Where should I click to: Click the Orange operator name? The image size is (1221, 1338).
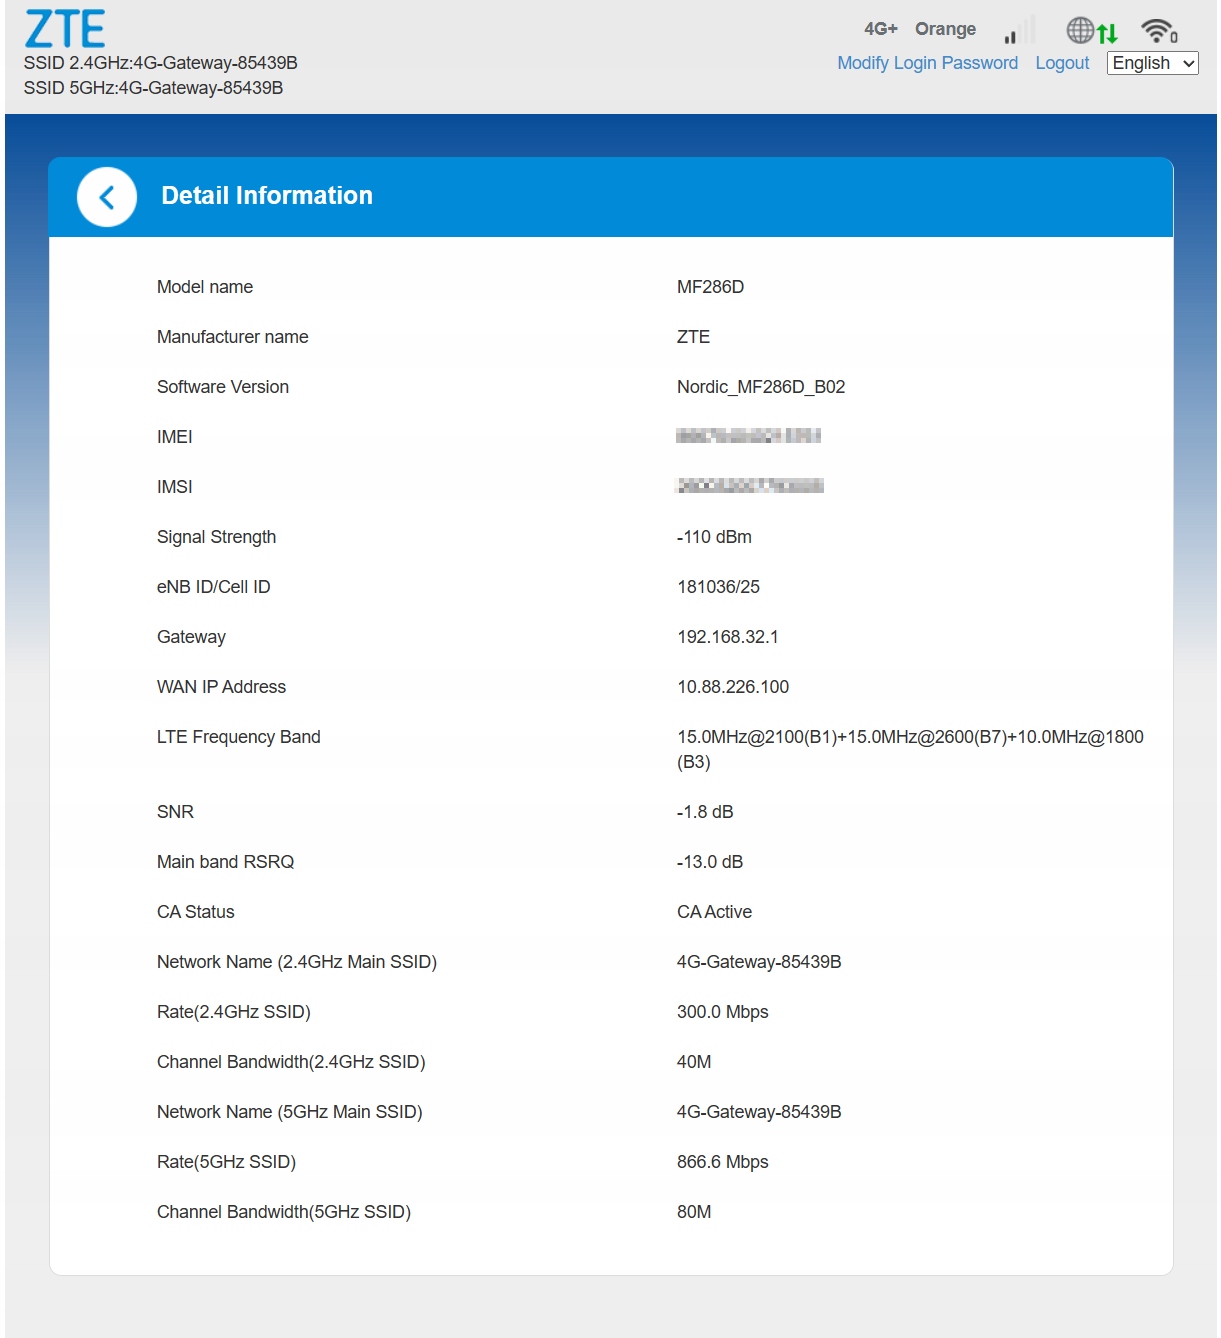(945, 29)
